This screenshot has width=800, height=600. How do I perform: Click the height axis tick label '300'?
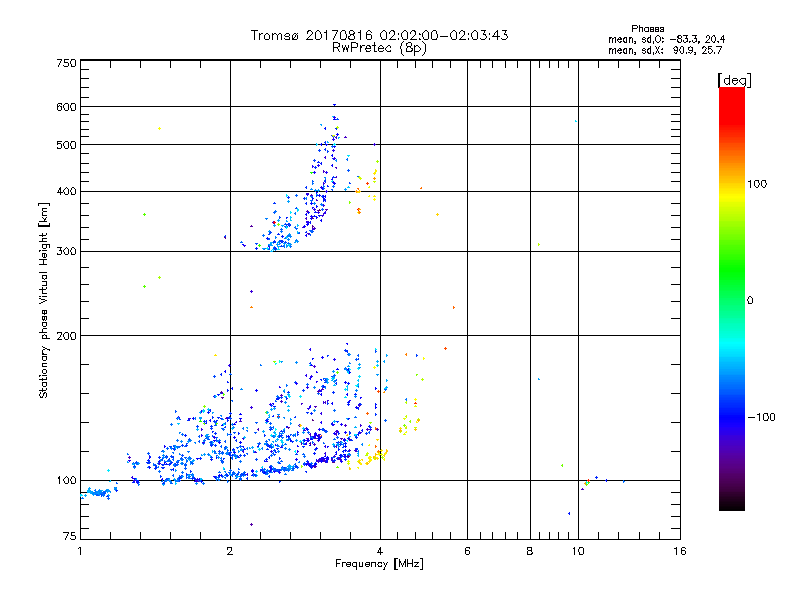click(67, 252)
